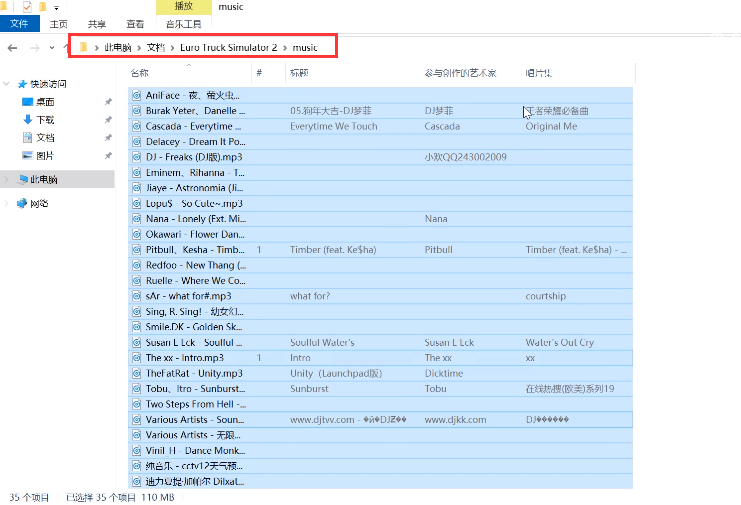This screenshot has width=741, height=505.
Task: Collapse the 快速访问 tree node
Action: [x=7, y=84]
